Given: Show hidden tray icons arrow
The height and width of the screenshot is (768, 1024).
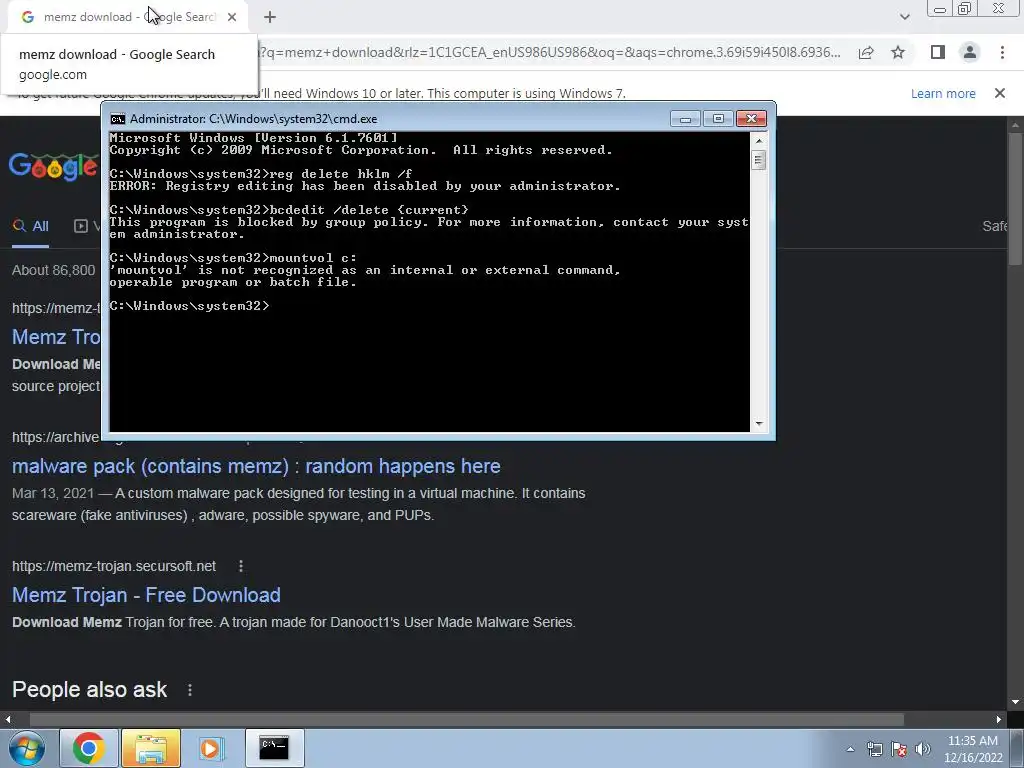Looking at the screenshot, I should (x=850, y=749).
